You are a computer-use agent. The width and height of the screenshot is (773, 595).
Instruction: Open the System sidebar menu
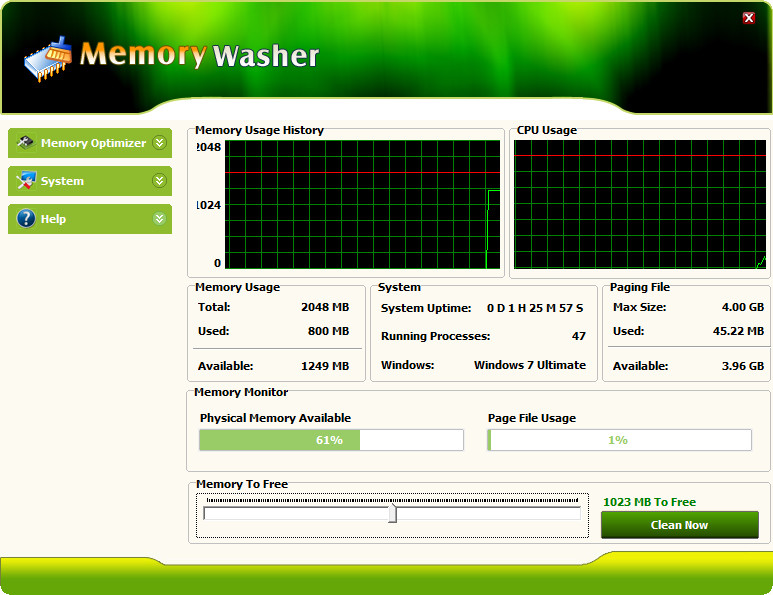[90, 181]
